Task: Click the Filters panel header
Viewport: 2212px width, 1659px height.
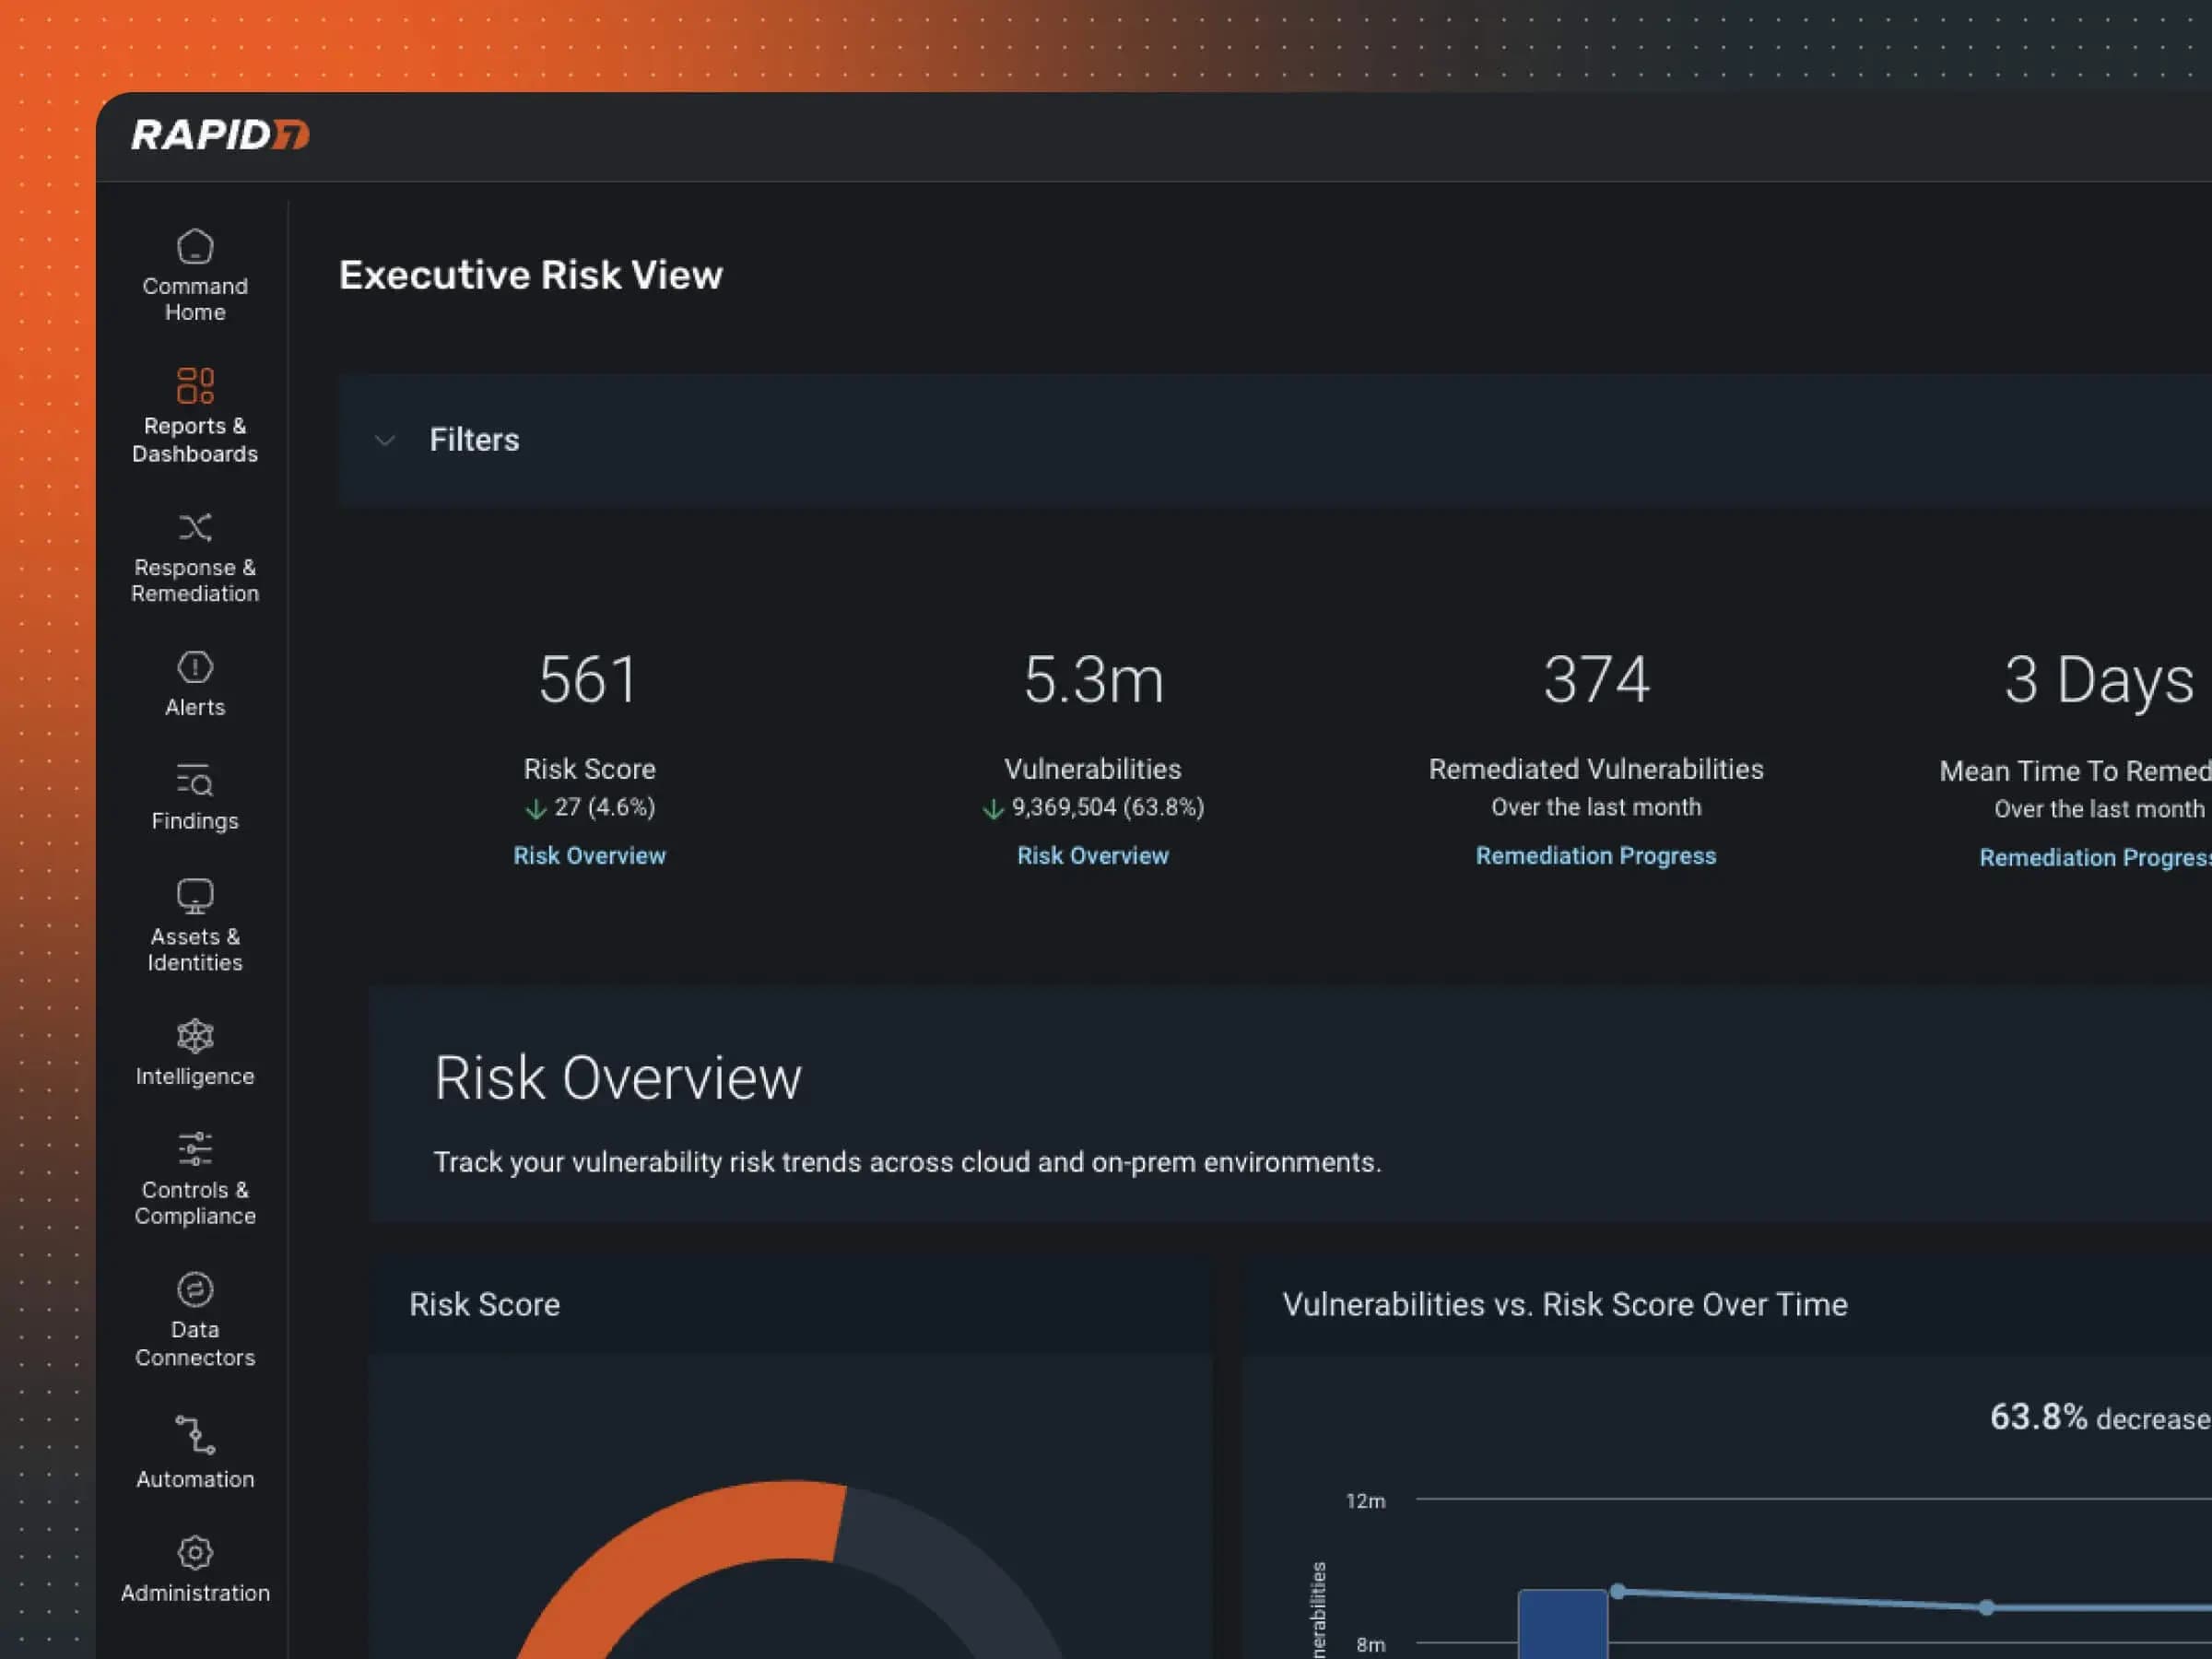Action: click(x=474, y=440)
